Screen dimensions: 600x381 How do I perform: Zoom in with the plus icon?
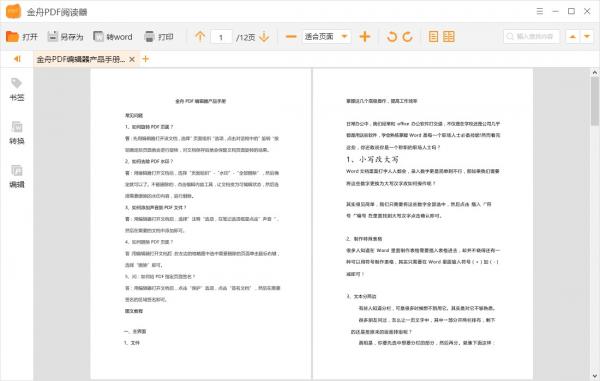click(x=365, y=37)
